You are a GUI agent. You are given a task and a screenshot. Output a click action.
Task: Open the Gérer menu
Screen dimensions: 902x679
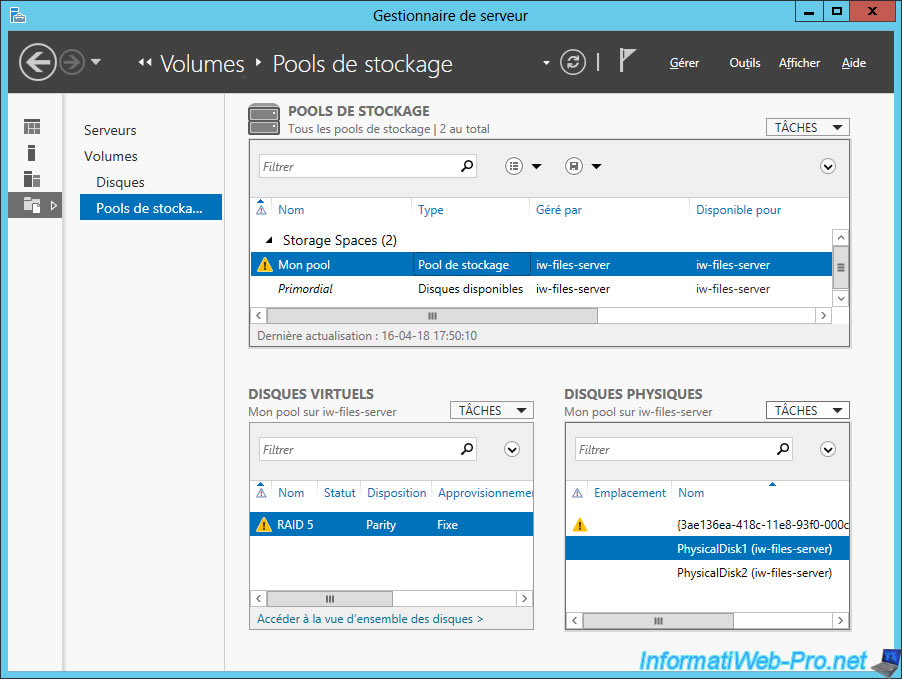(684, 63)
